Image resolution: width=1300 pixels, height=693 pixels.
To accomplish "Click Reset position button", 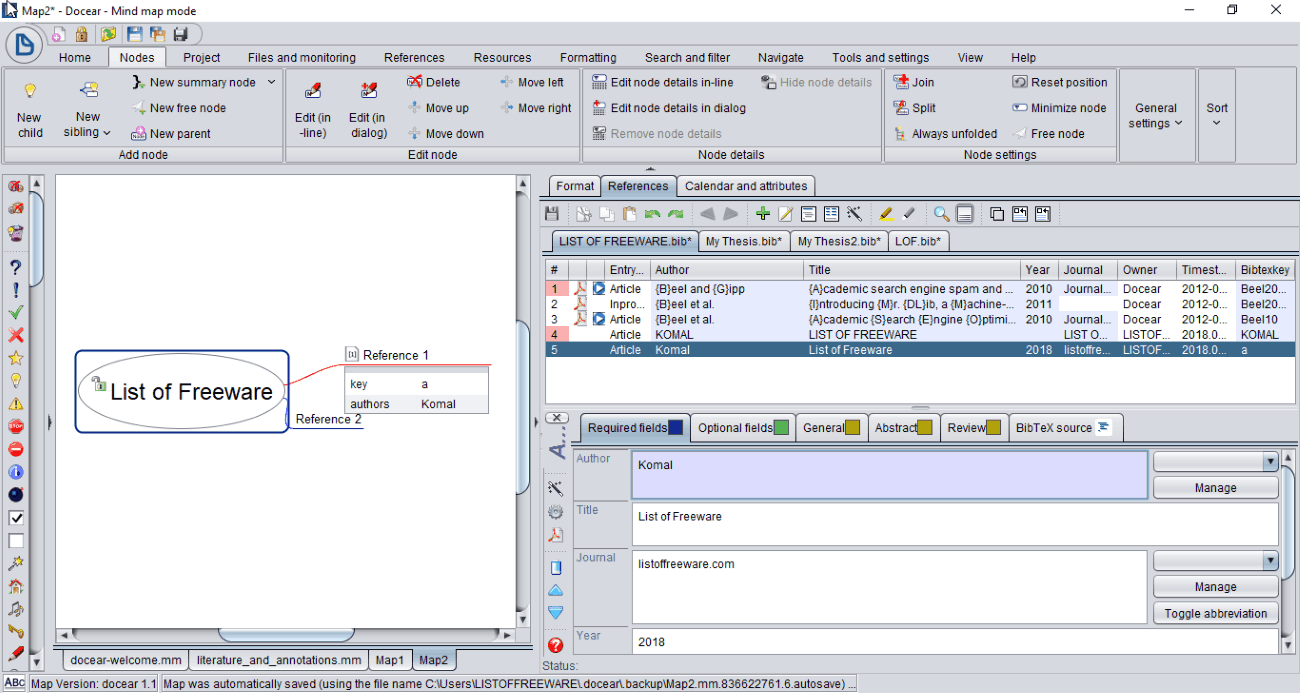I will 1060,82.
